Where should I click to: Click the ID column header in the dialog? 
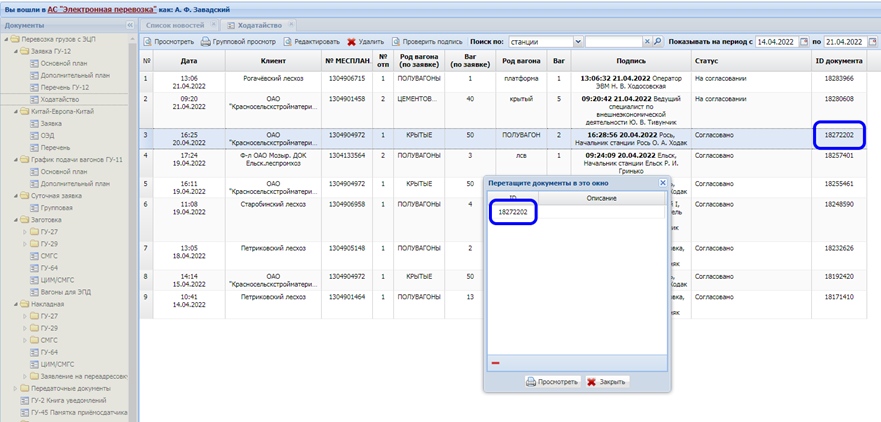click(512, 198)
